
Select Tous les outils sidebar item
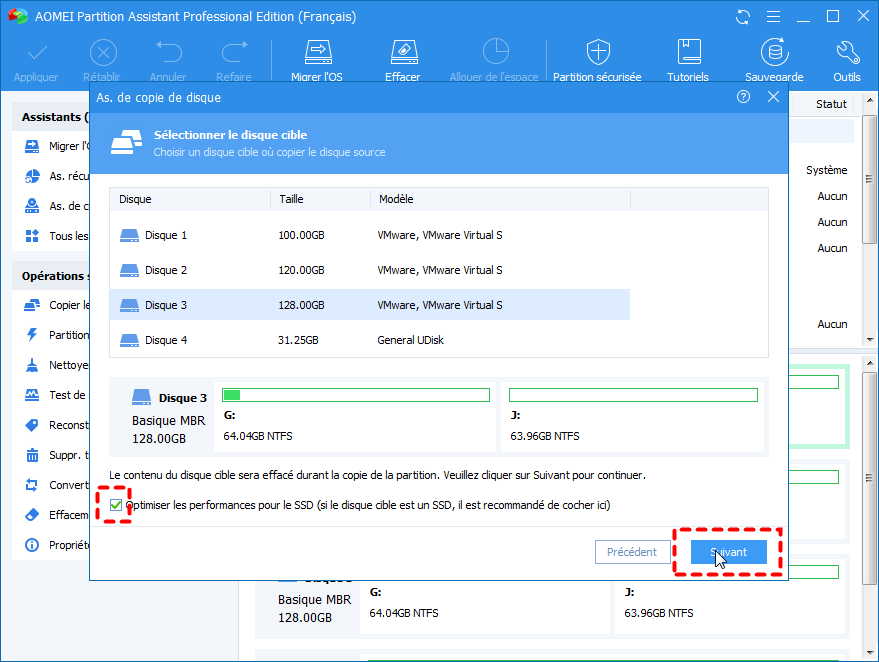tap(57, 236)
